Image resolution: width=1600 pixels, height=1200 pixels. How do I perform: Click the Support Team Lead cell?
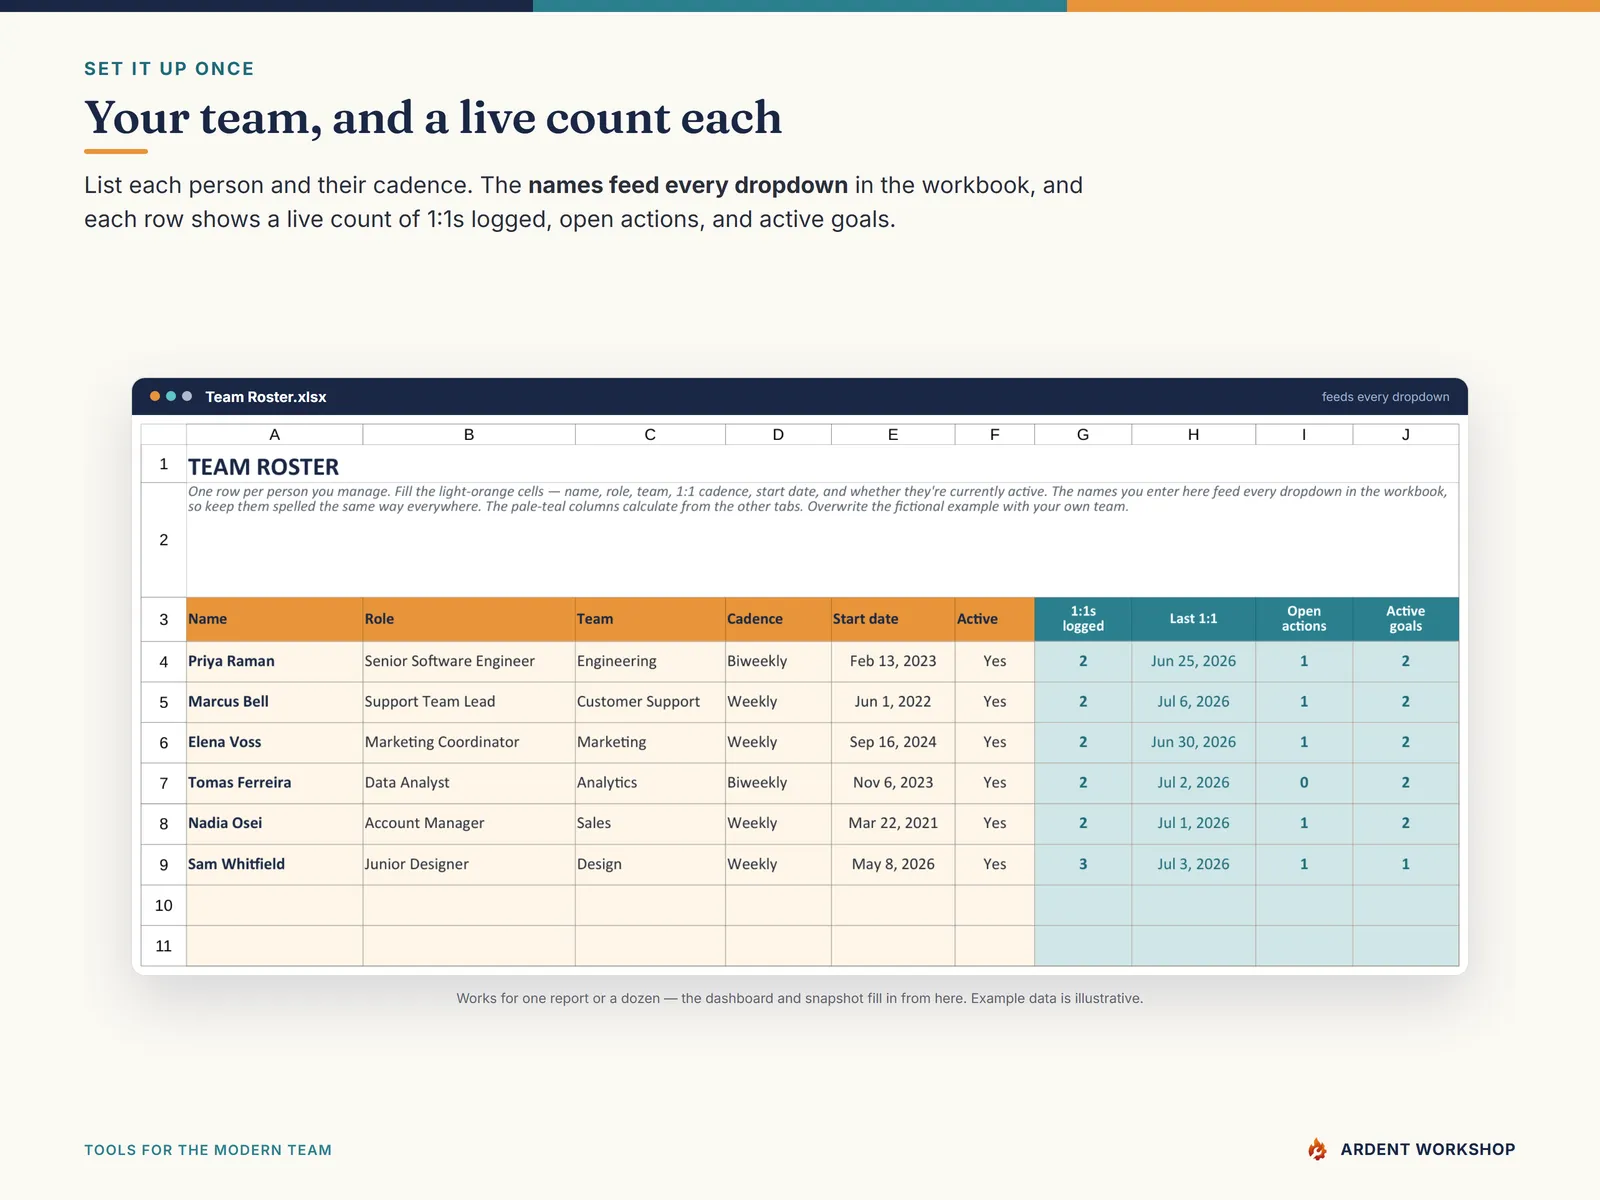point(469,702)
